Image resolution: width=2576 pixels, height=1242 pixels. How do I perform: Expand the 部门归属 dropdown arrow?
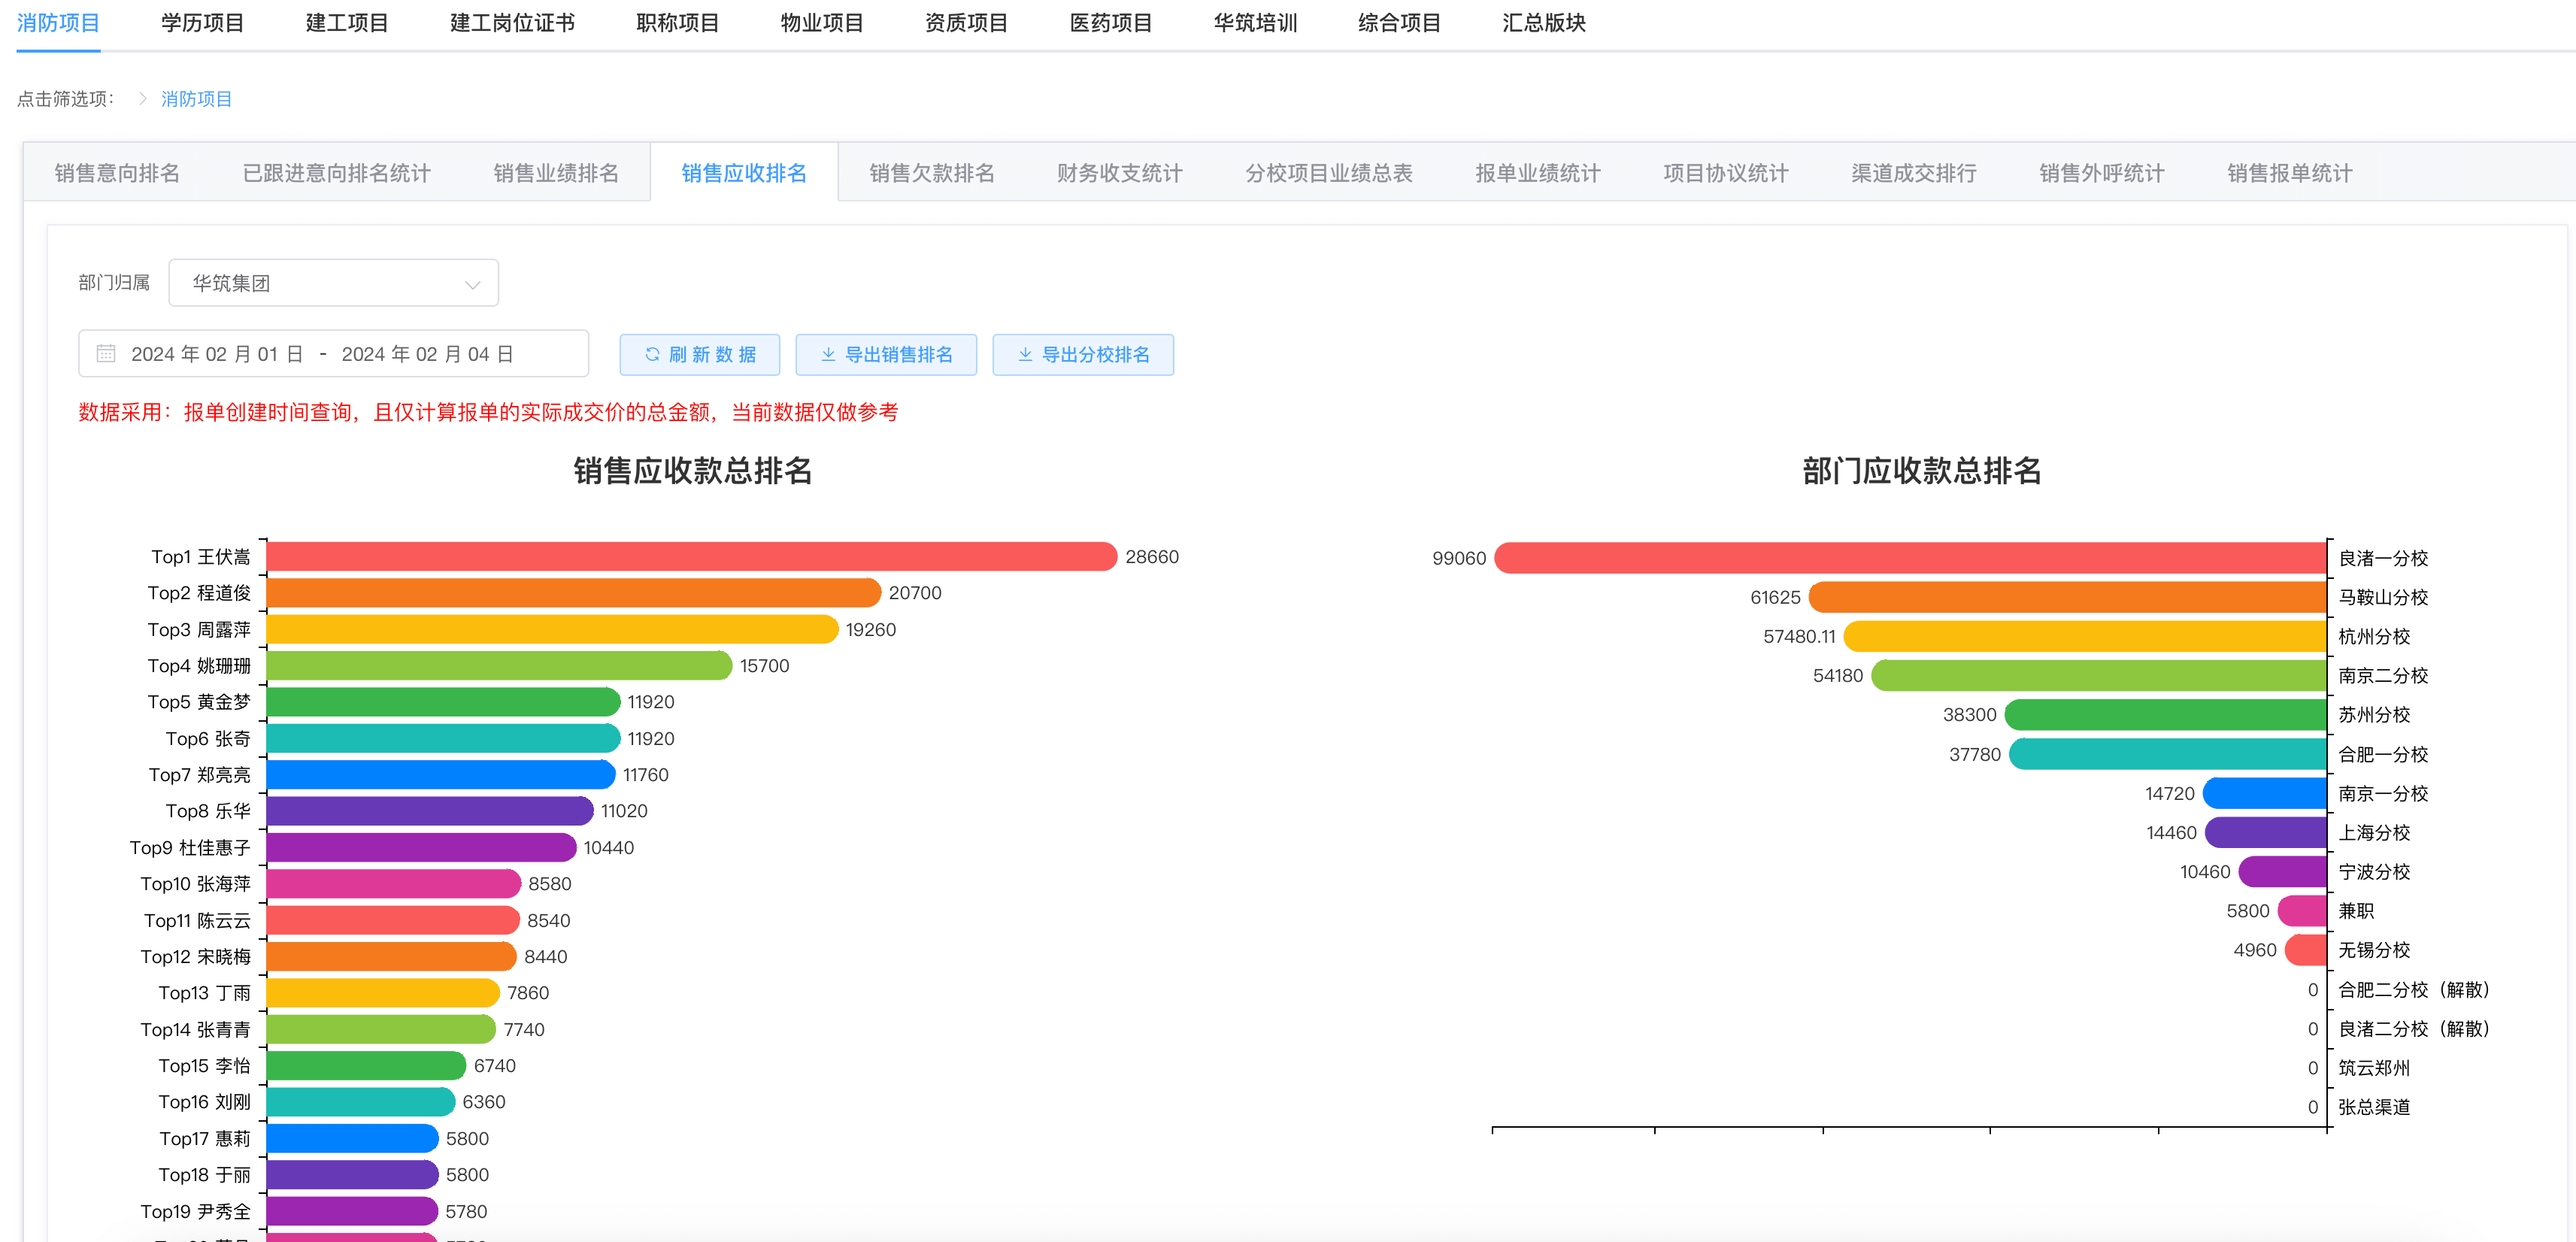472,284
